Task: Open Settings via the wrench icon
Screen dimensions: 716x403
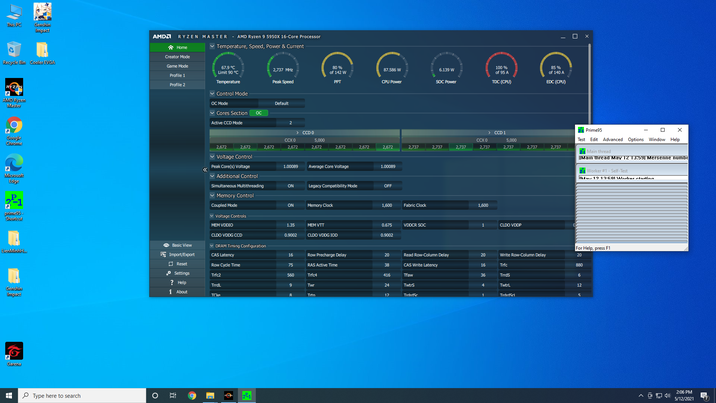Action: click(x=168, y=273)
